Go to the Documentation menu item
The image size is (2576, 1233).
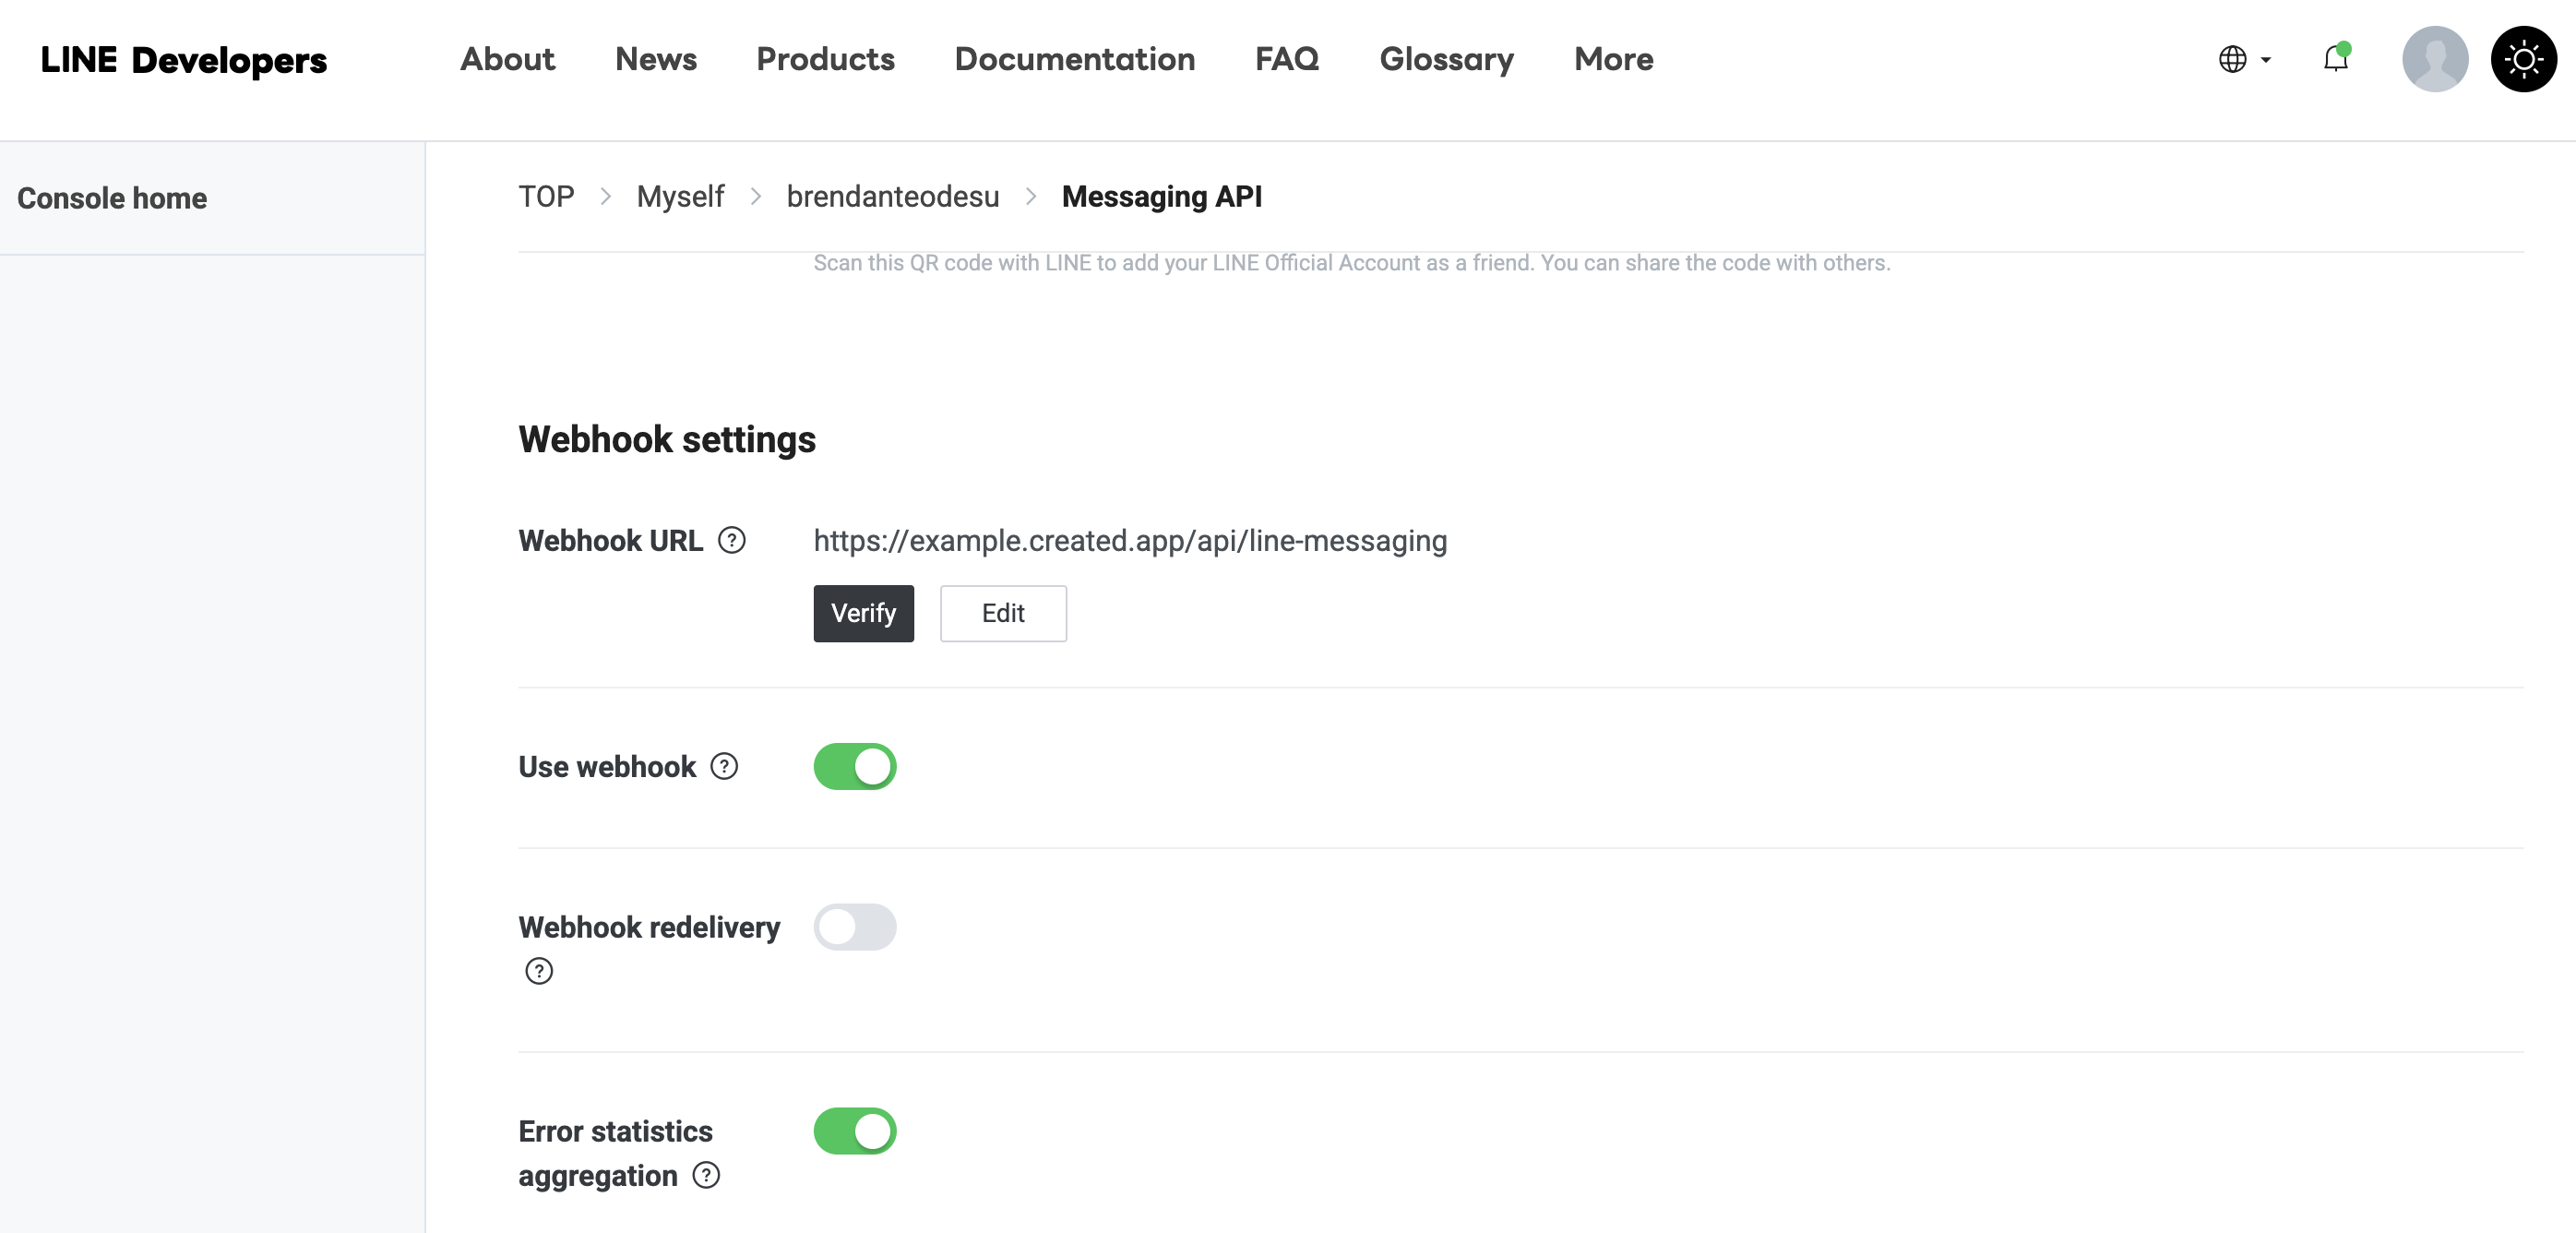pyautogui.click(x=1074, y=59)
